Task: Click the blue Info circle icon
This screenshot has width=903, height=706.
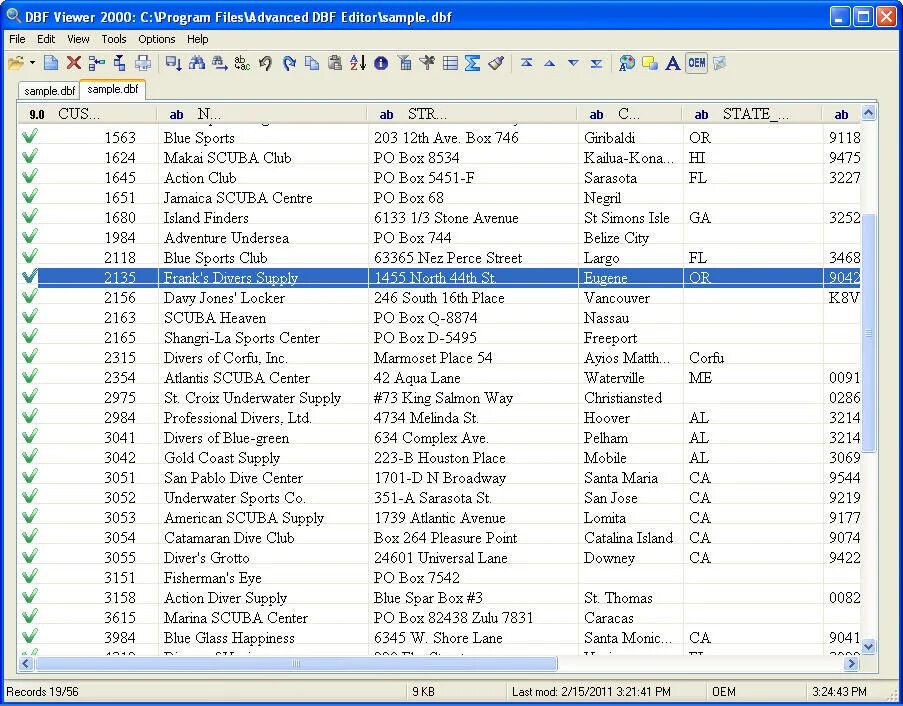Action: pyautogui.click(x=381, y=63)
